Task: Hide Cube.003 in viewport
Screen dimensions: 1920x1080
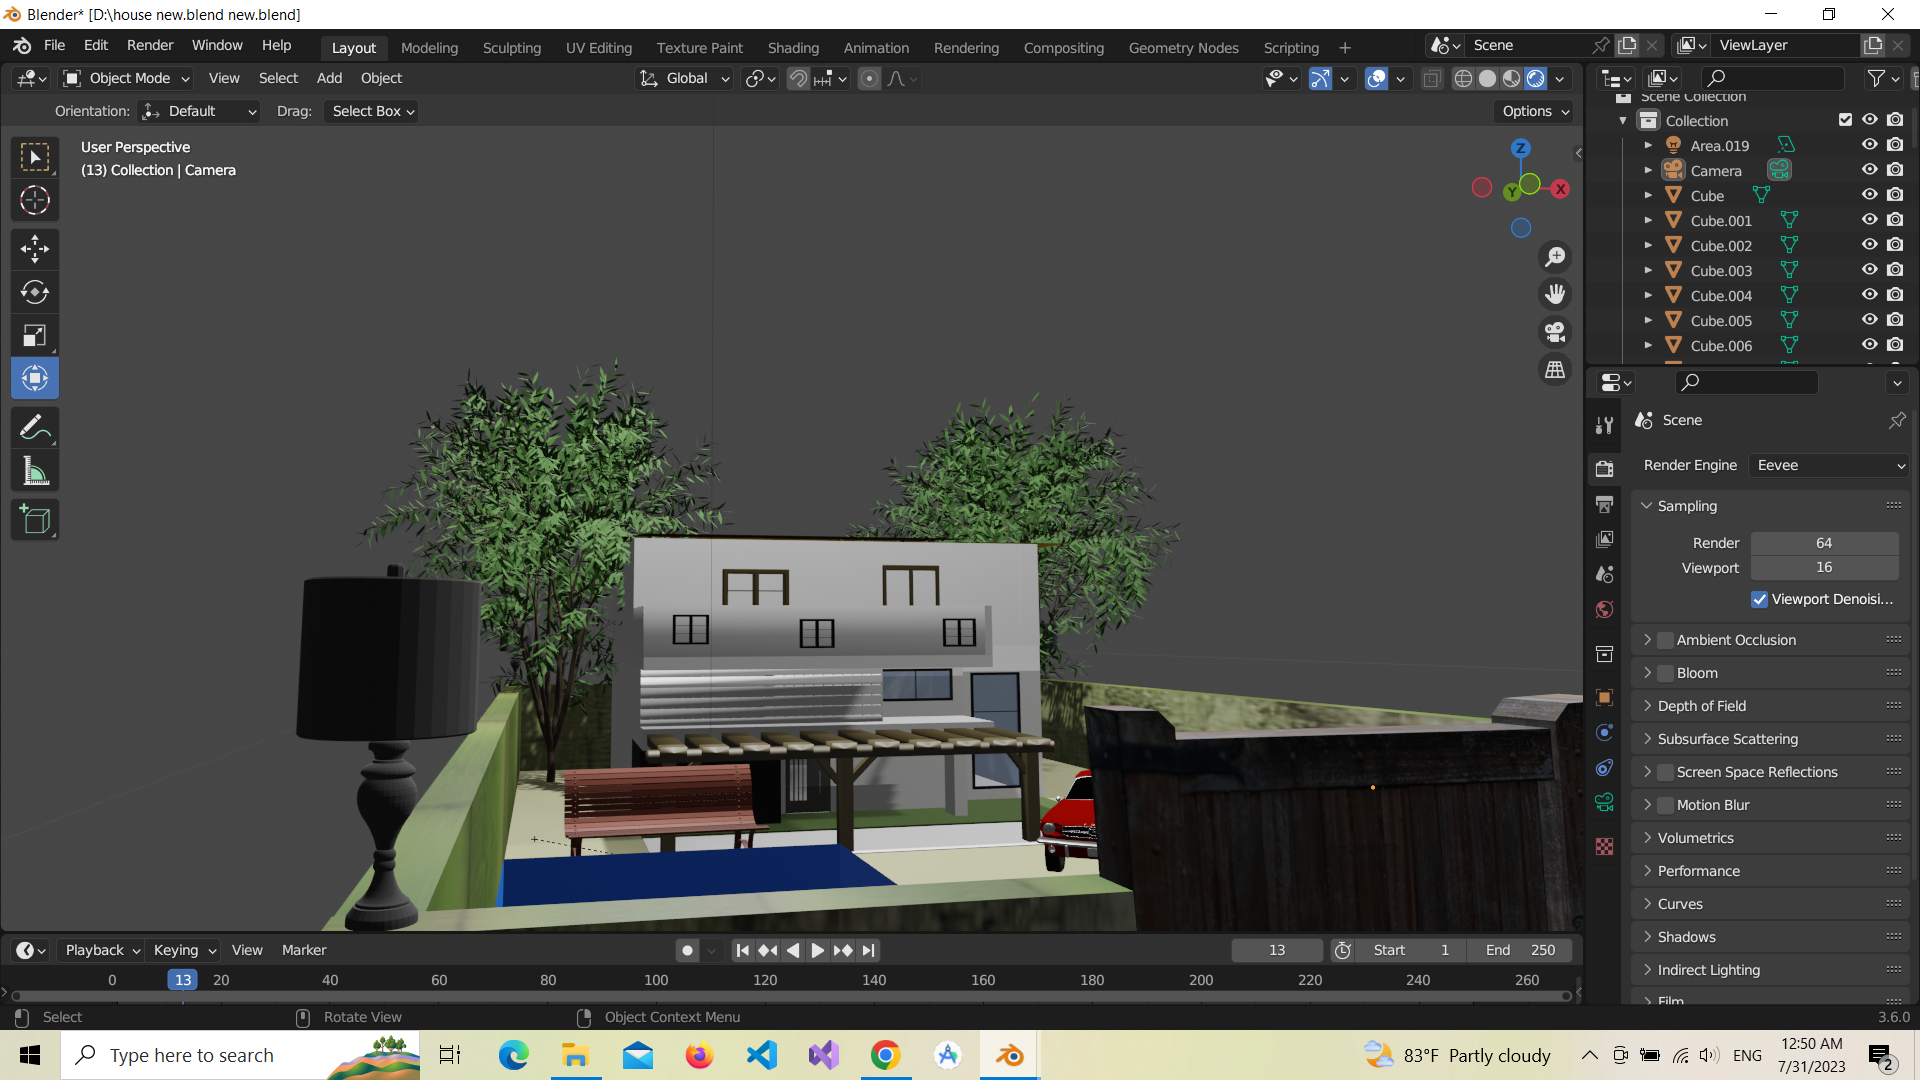Action: pos(1869,270)
